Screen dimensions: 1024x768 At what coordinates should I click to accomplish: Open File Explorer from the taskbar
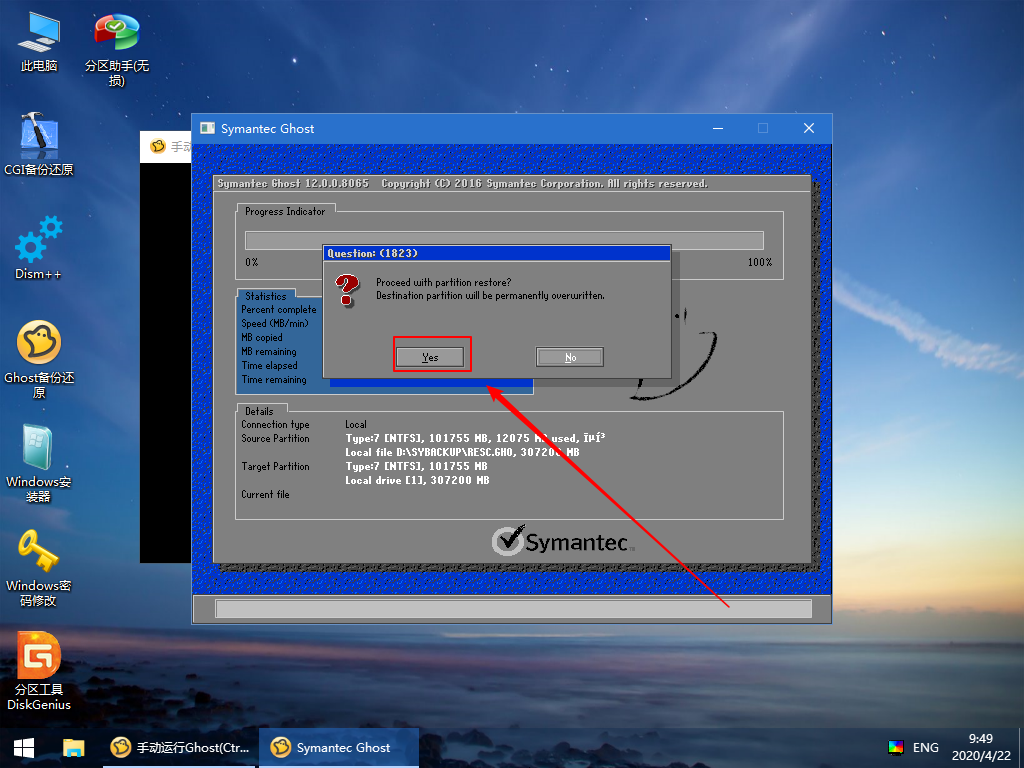click(x=74, y=748)
